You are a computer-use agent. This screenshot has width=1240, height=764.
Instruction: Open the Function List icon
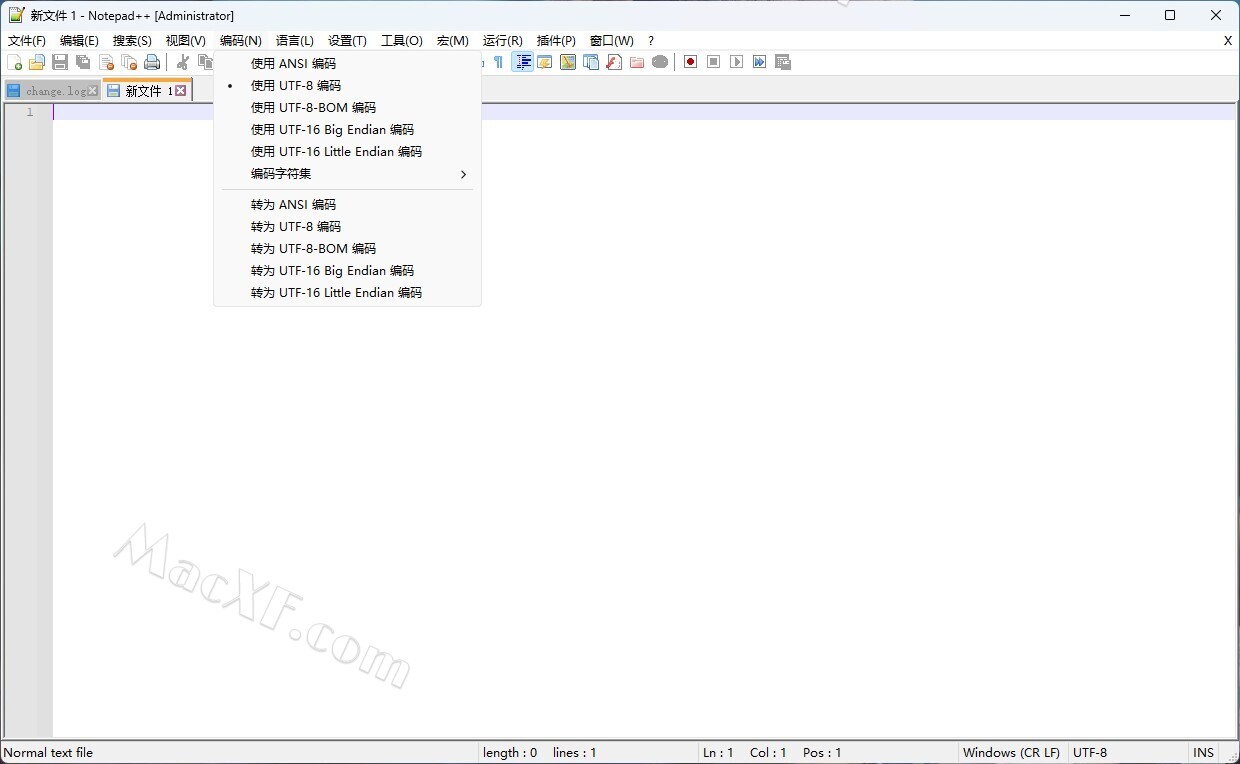click(x=614, y=62)
